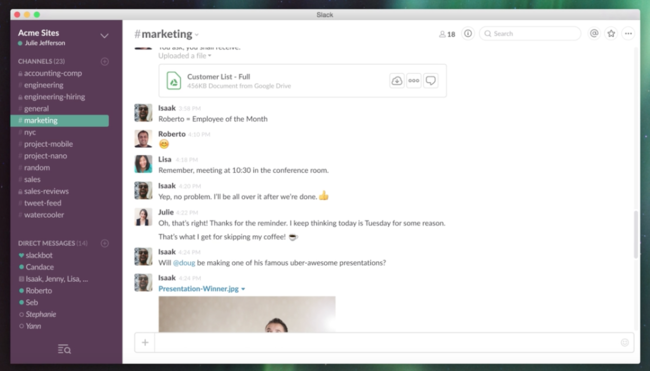The image size is (650, 371).
Task: Click the thumbs up emoji in Isaak's message
Action: 324,196
